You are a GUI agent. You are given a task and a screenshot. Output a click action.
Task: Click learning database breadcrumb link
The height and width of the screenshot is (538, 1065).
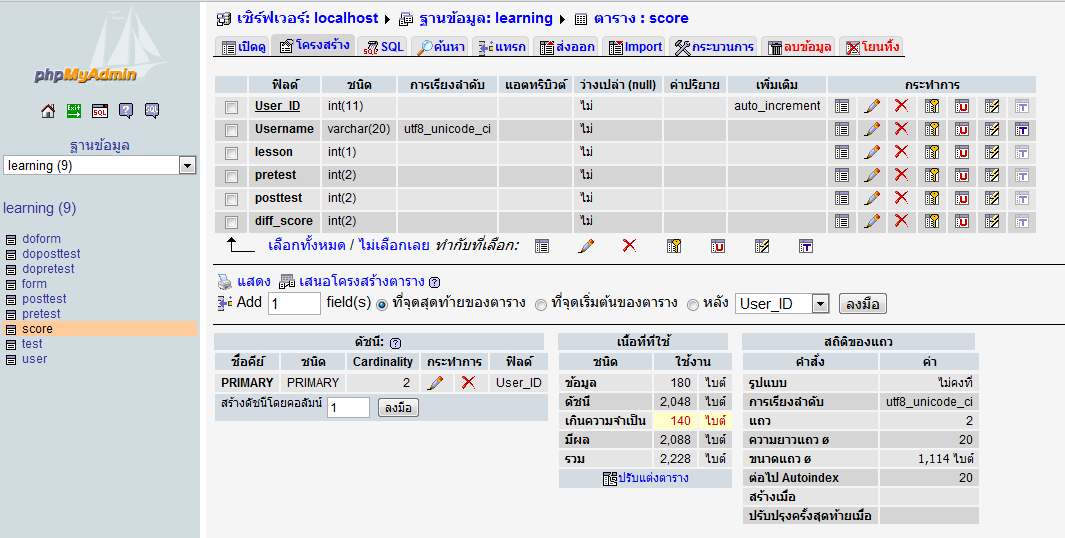(486, 18)
